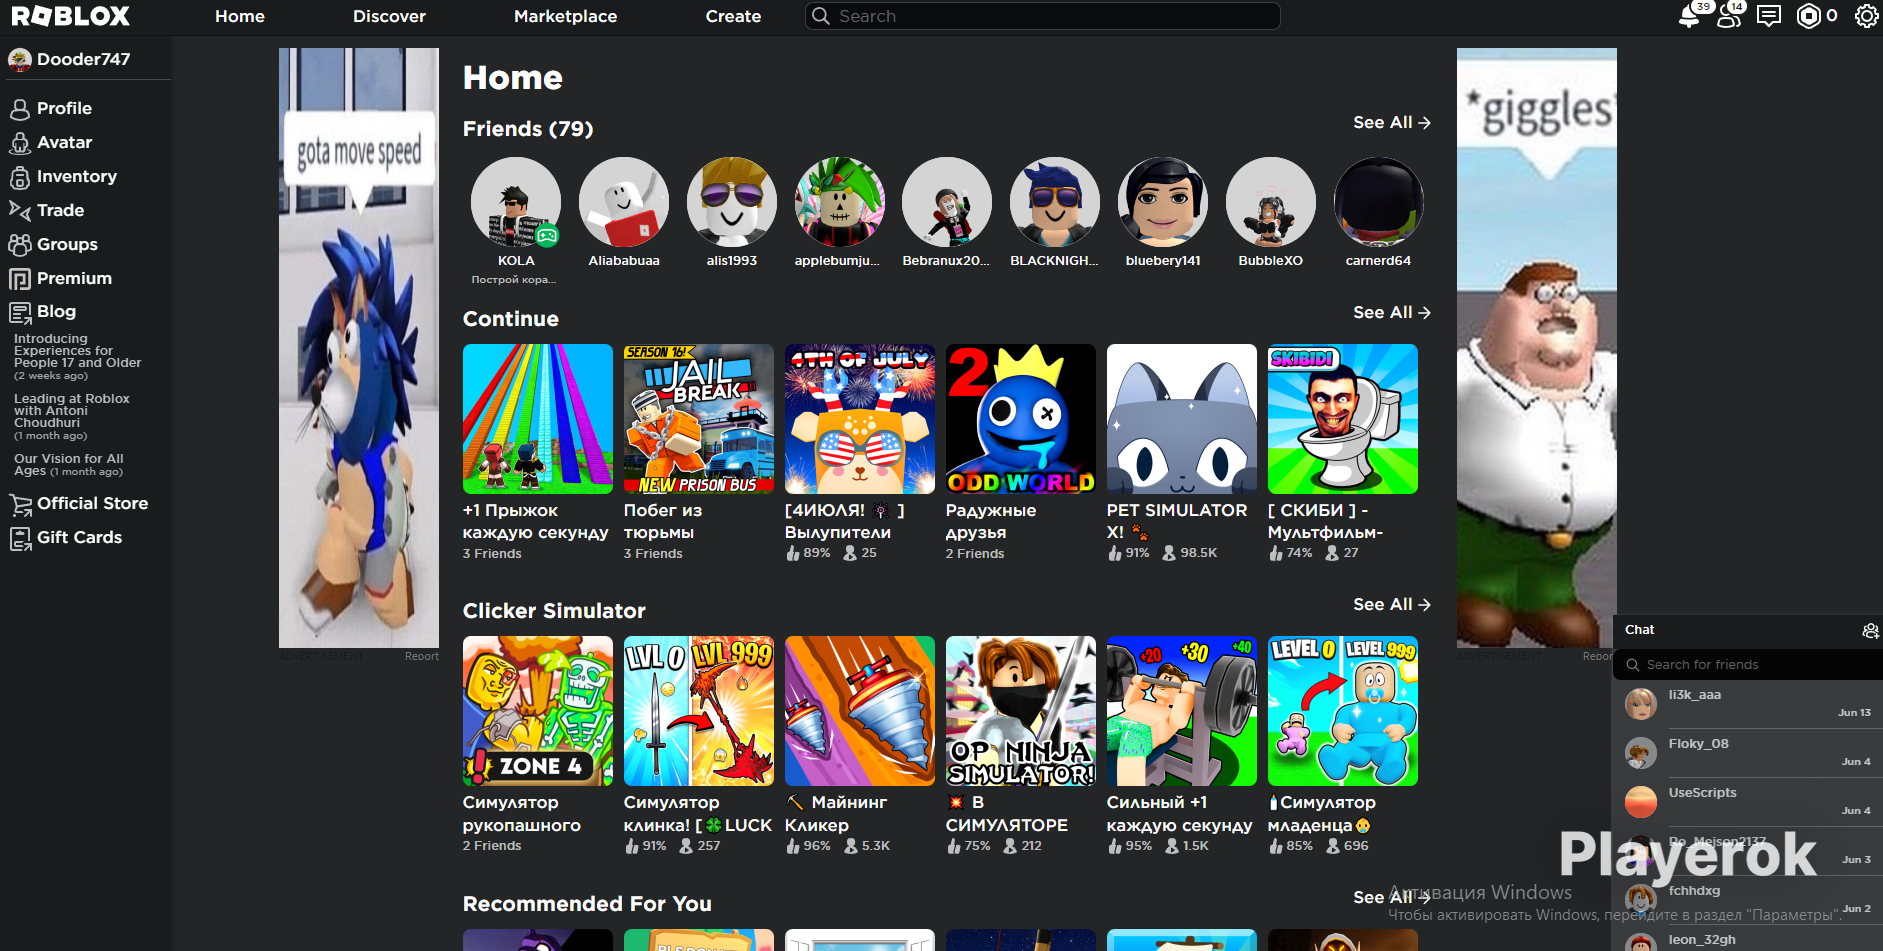Click the Premium sidebar icon
The image size is (1883, 951).
[x=20, y=279]
